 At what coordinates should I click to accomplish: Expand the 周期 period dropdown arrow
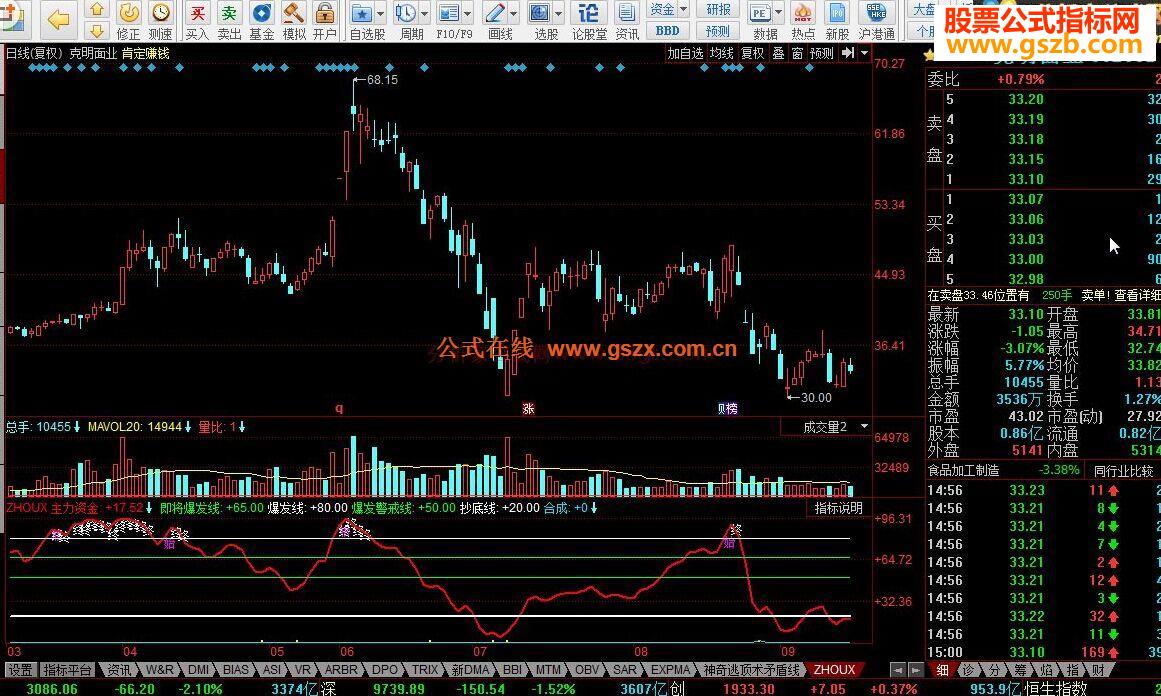click(424, 14)
